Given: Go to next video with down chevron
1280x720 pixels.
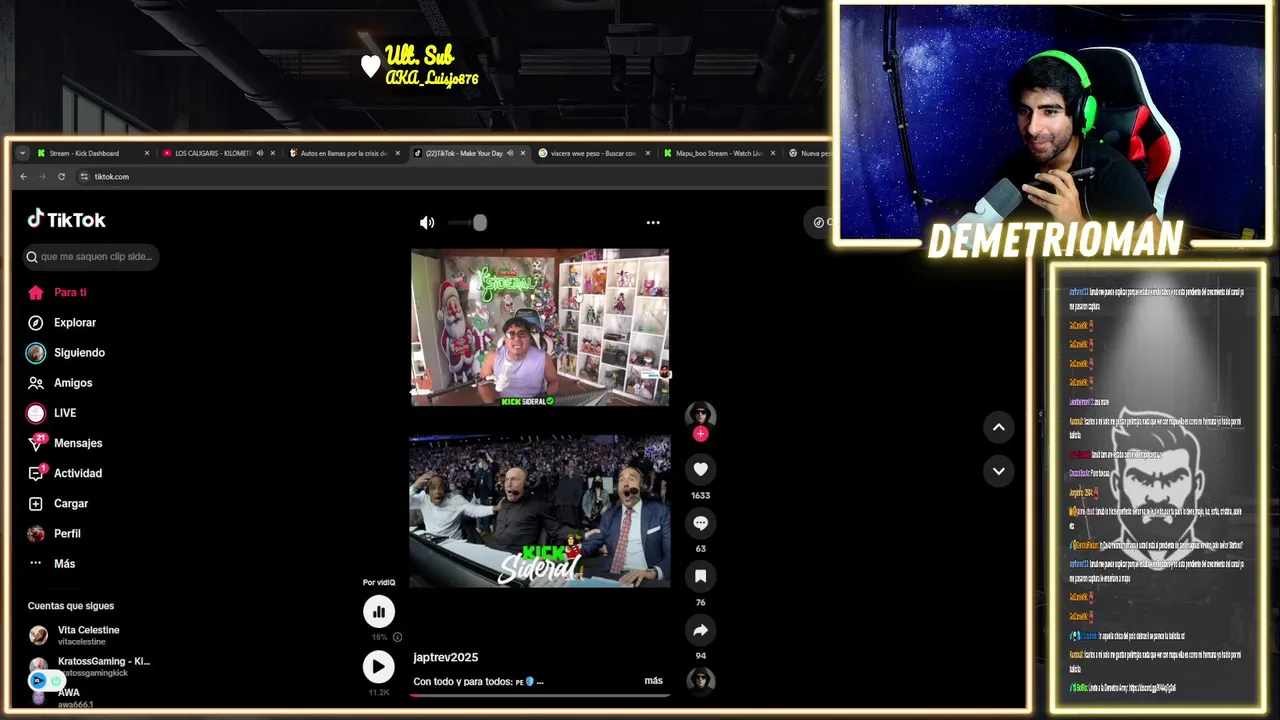Looking at the screenshot, I should click(998, 471).
